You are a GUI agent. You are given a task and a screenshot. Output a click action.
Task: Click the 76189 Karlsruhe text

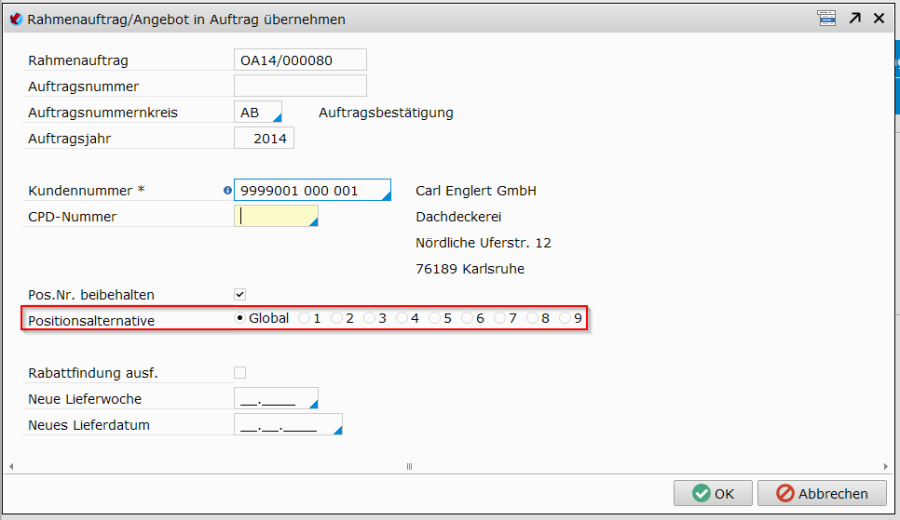pos(470,269)
